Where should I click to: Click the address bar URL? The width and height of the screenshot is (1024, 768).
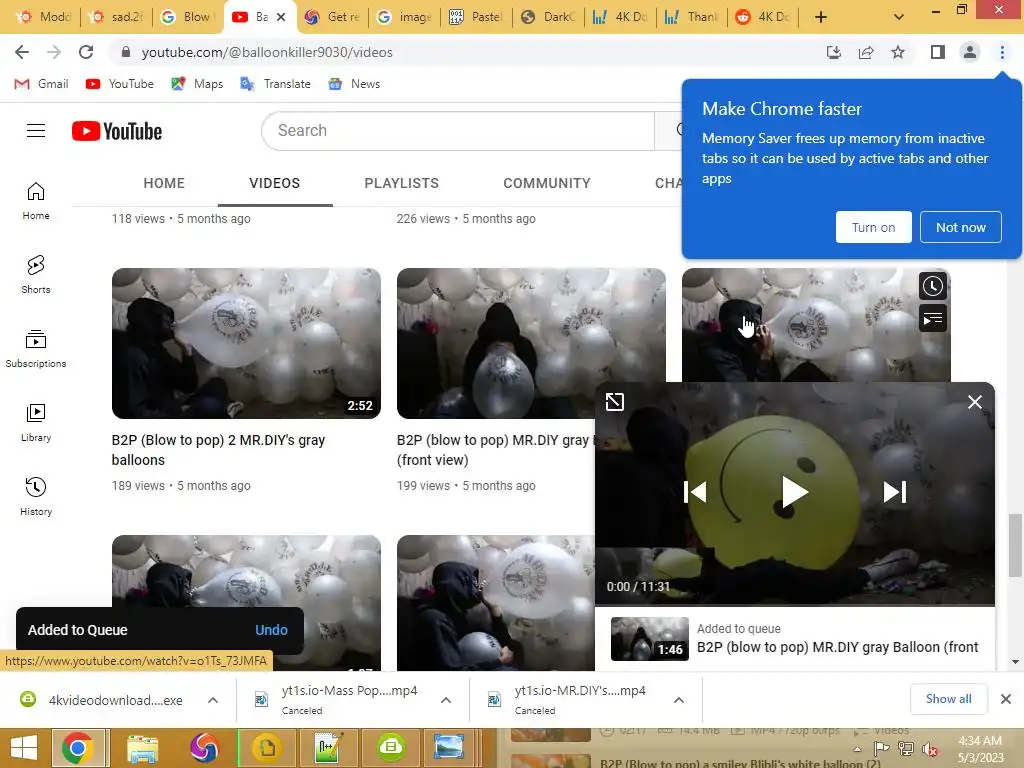(267, 52)
